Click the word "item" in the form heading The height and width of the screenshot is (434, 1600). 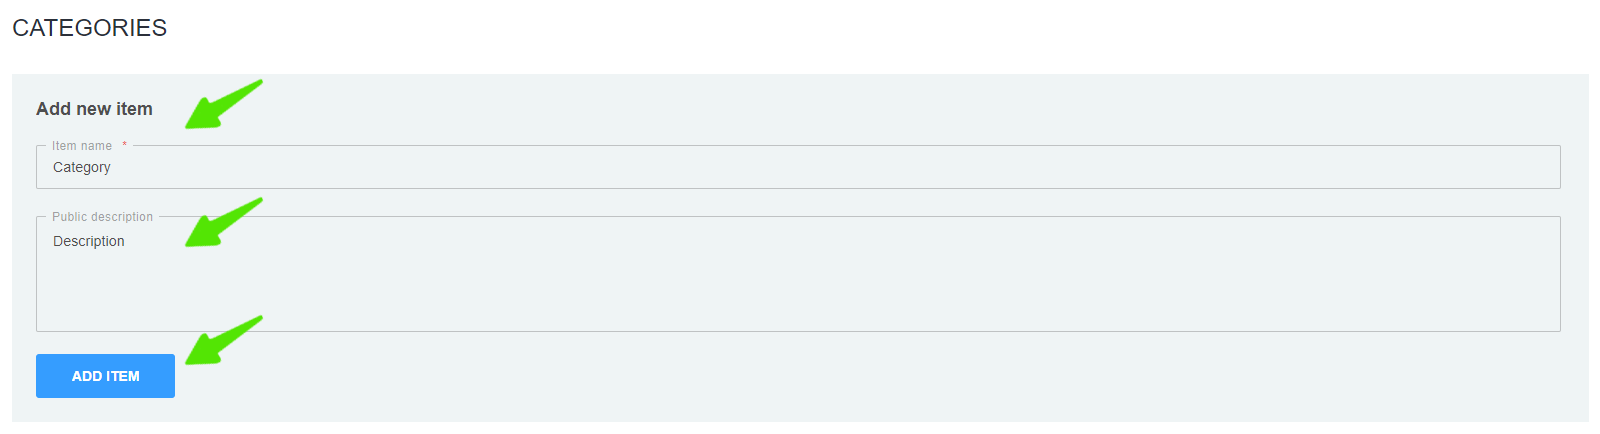click(x=134, y=109)
